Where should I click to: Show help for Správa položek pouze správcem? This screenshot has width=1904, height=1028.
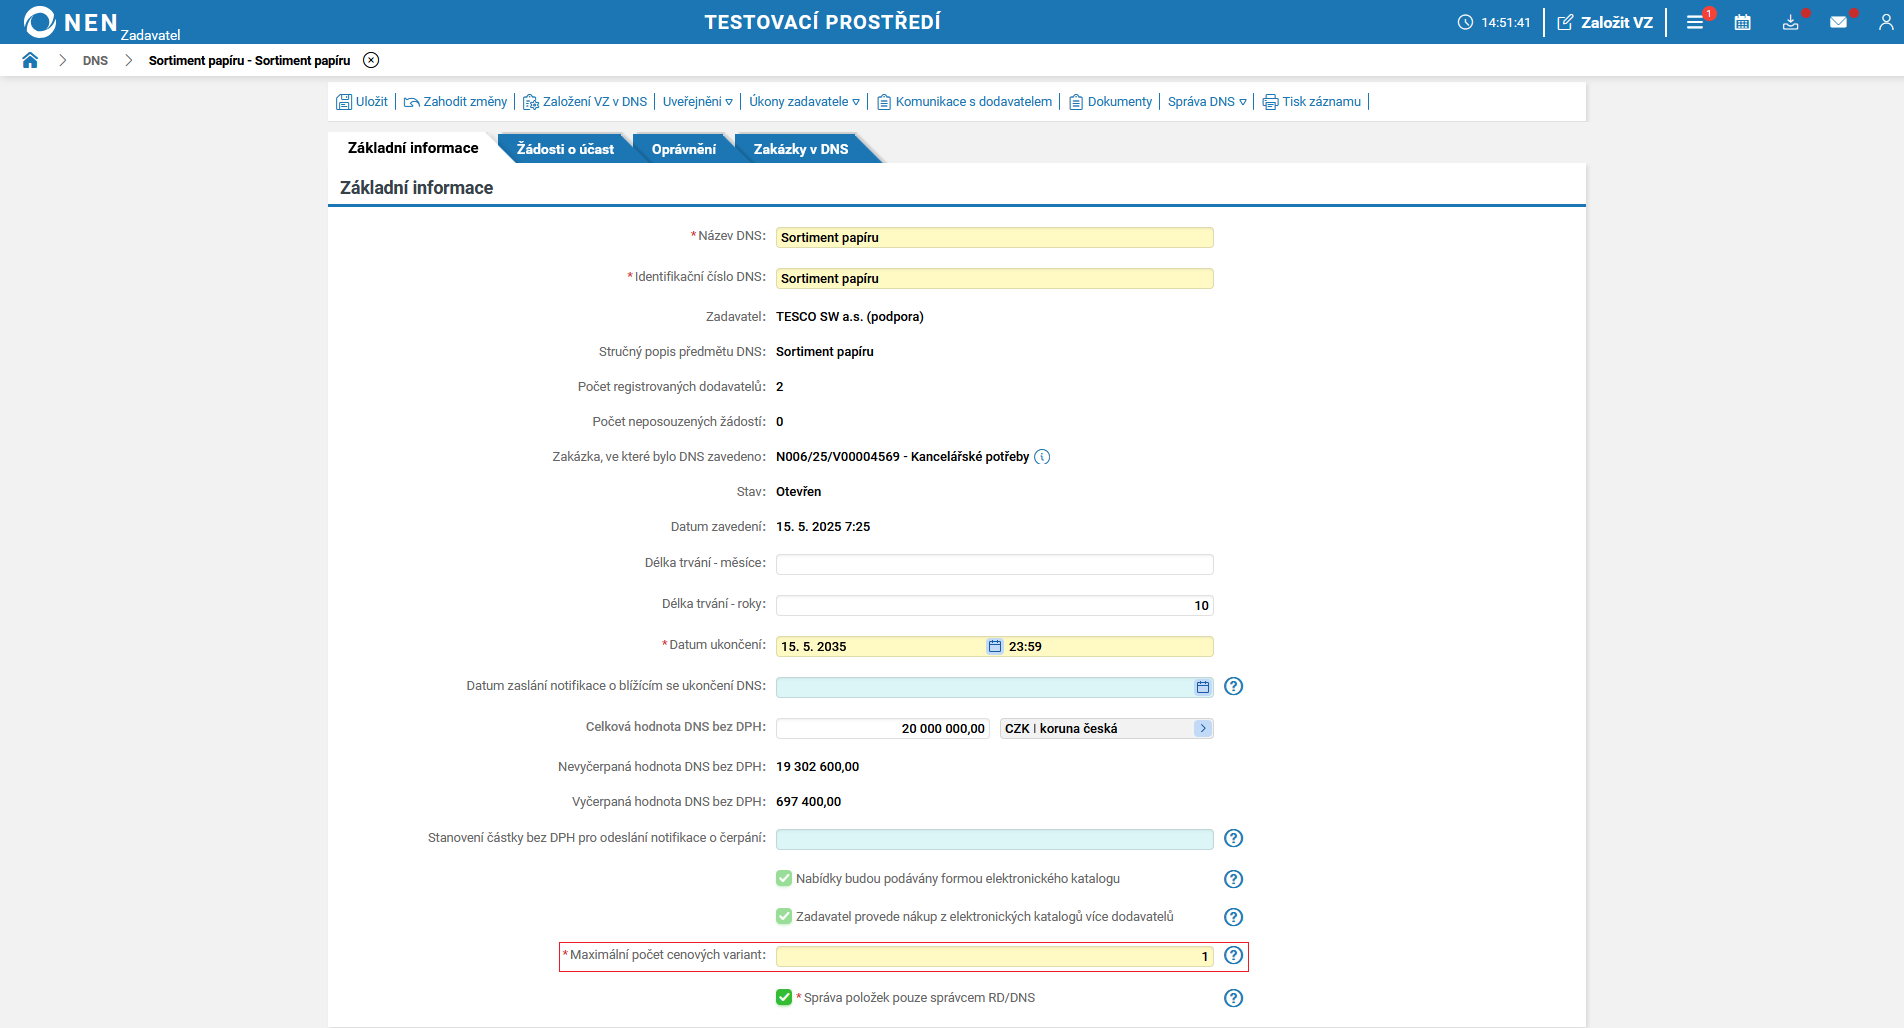[x=1234, y=998]
